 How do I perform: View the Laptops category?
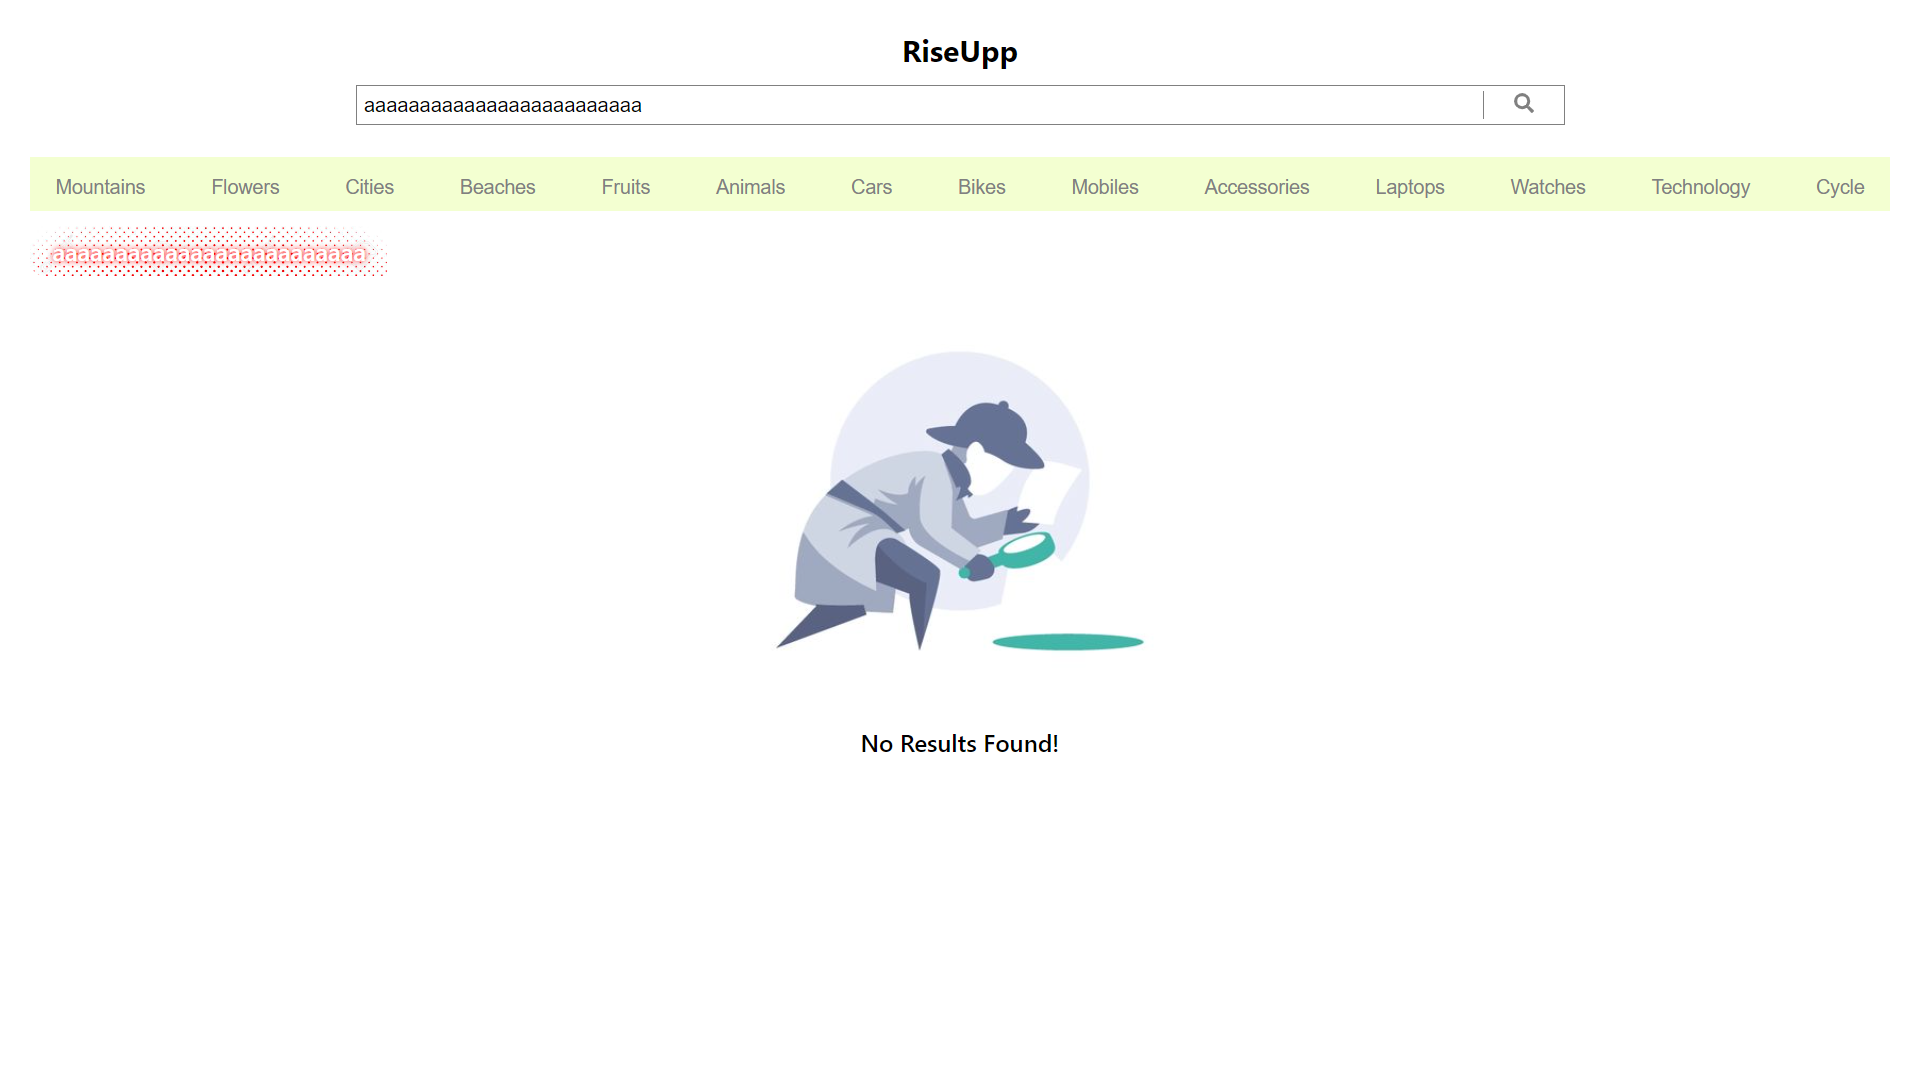click(1409, 187)
